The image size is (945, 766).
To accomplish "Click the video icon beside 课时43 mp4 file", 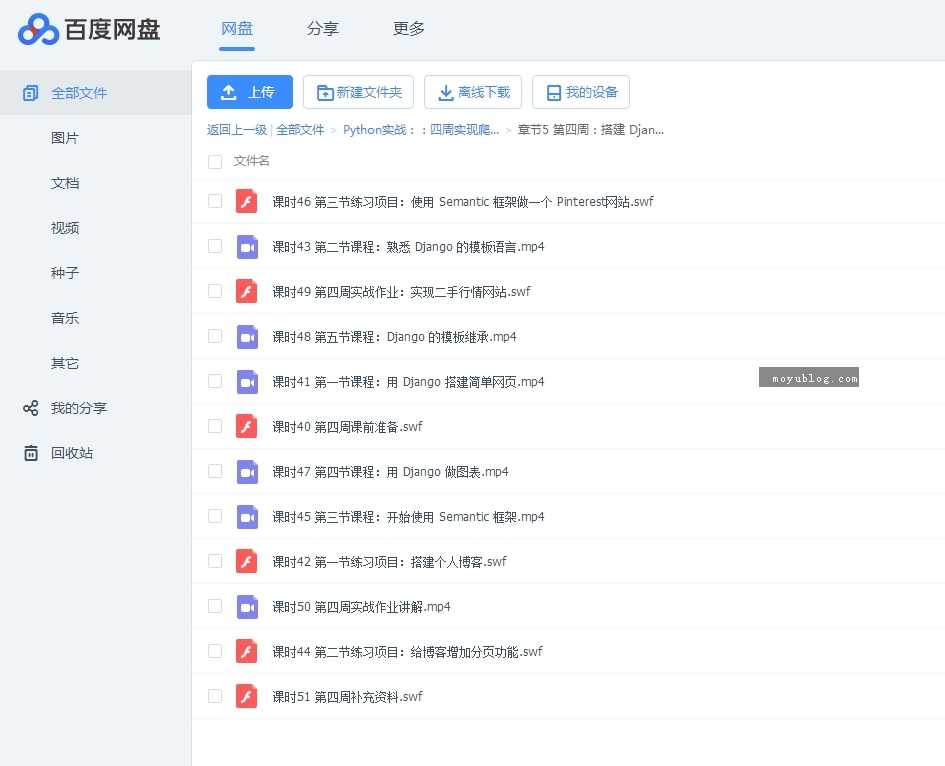I will (247, 246).
